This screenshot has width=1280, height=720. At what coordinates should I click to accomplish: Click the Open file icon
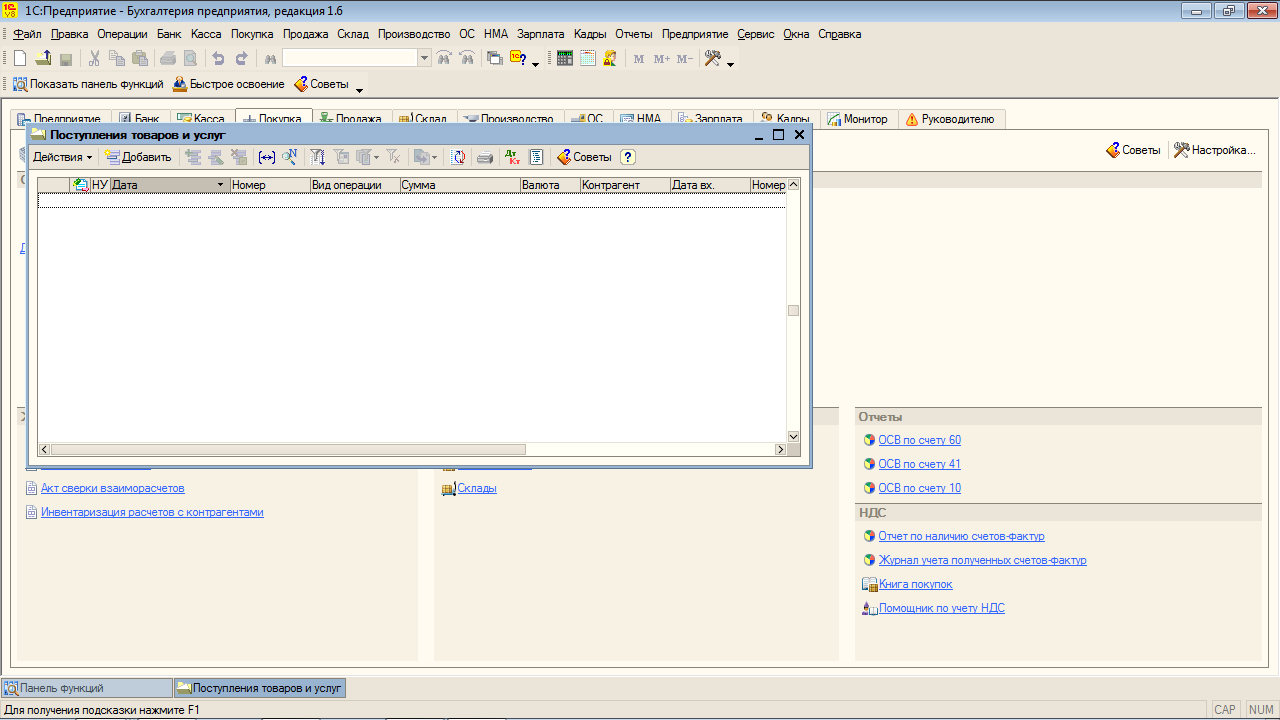coord(43,58)
